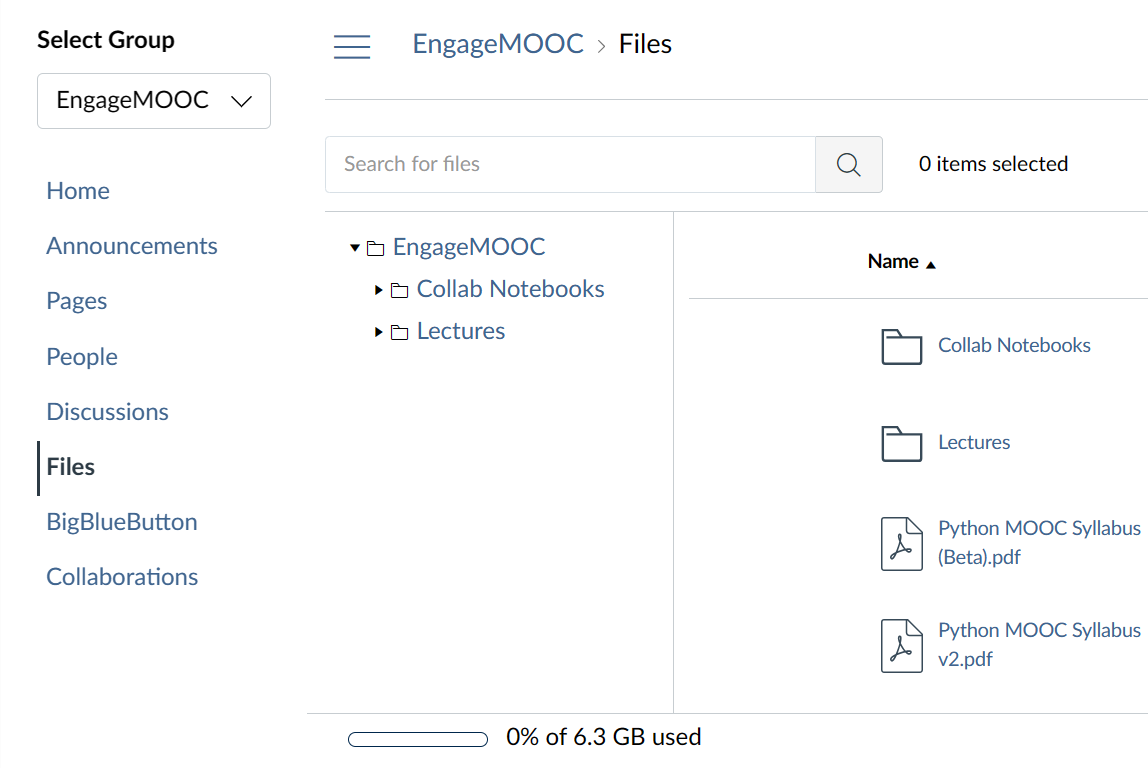The image size is (1148, 768).
Task: Click the Collab Notebooks folder icon in the file list
Action: [901, 346]
